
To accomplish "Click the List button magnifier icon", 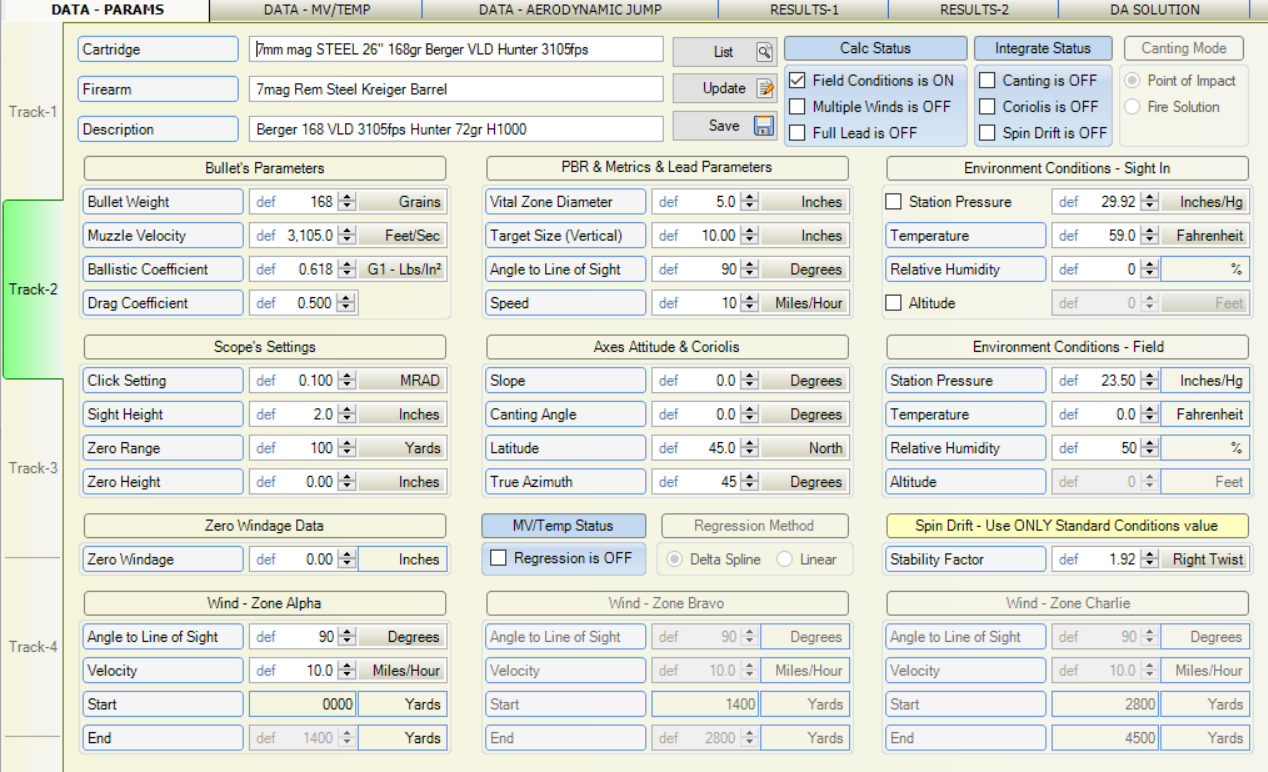I will 764,52.
